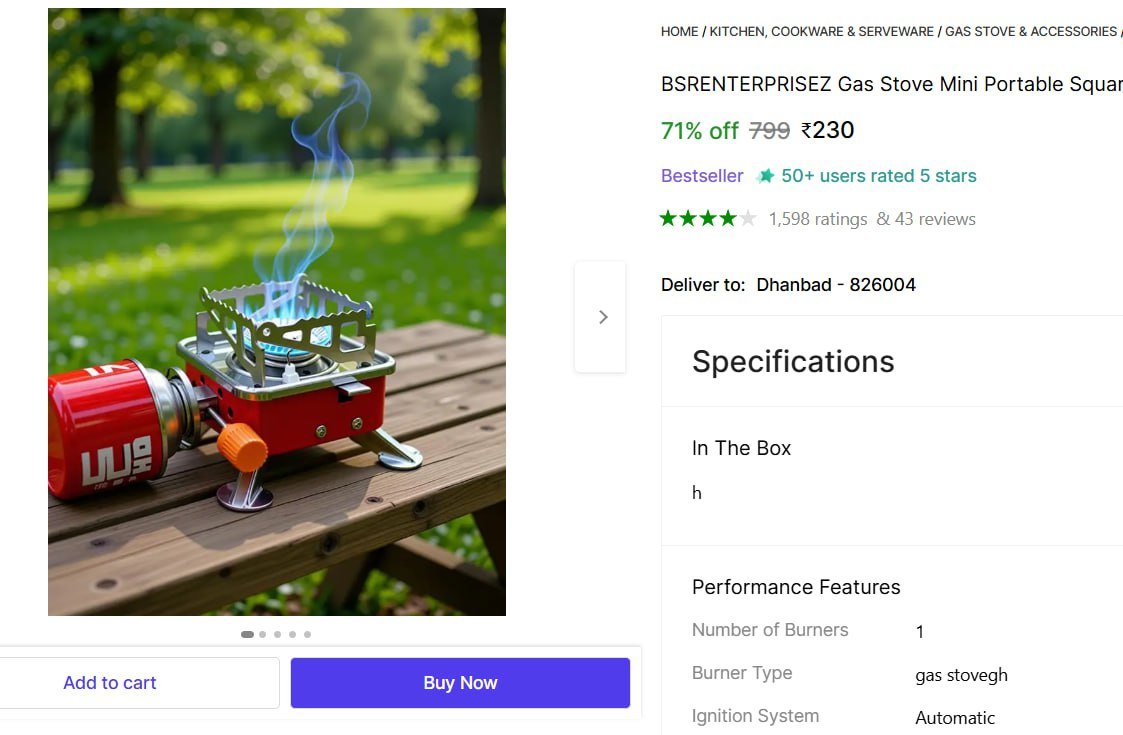Click the teal badge star icon near Bestseller
This screenshot has width=1123, height=735.
(x=766, y=175)
